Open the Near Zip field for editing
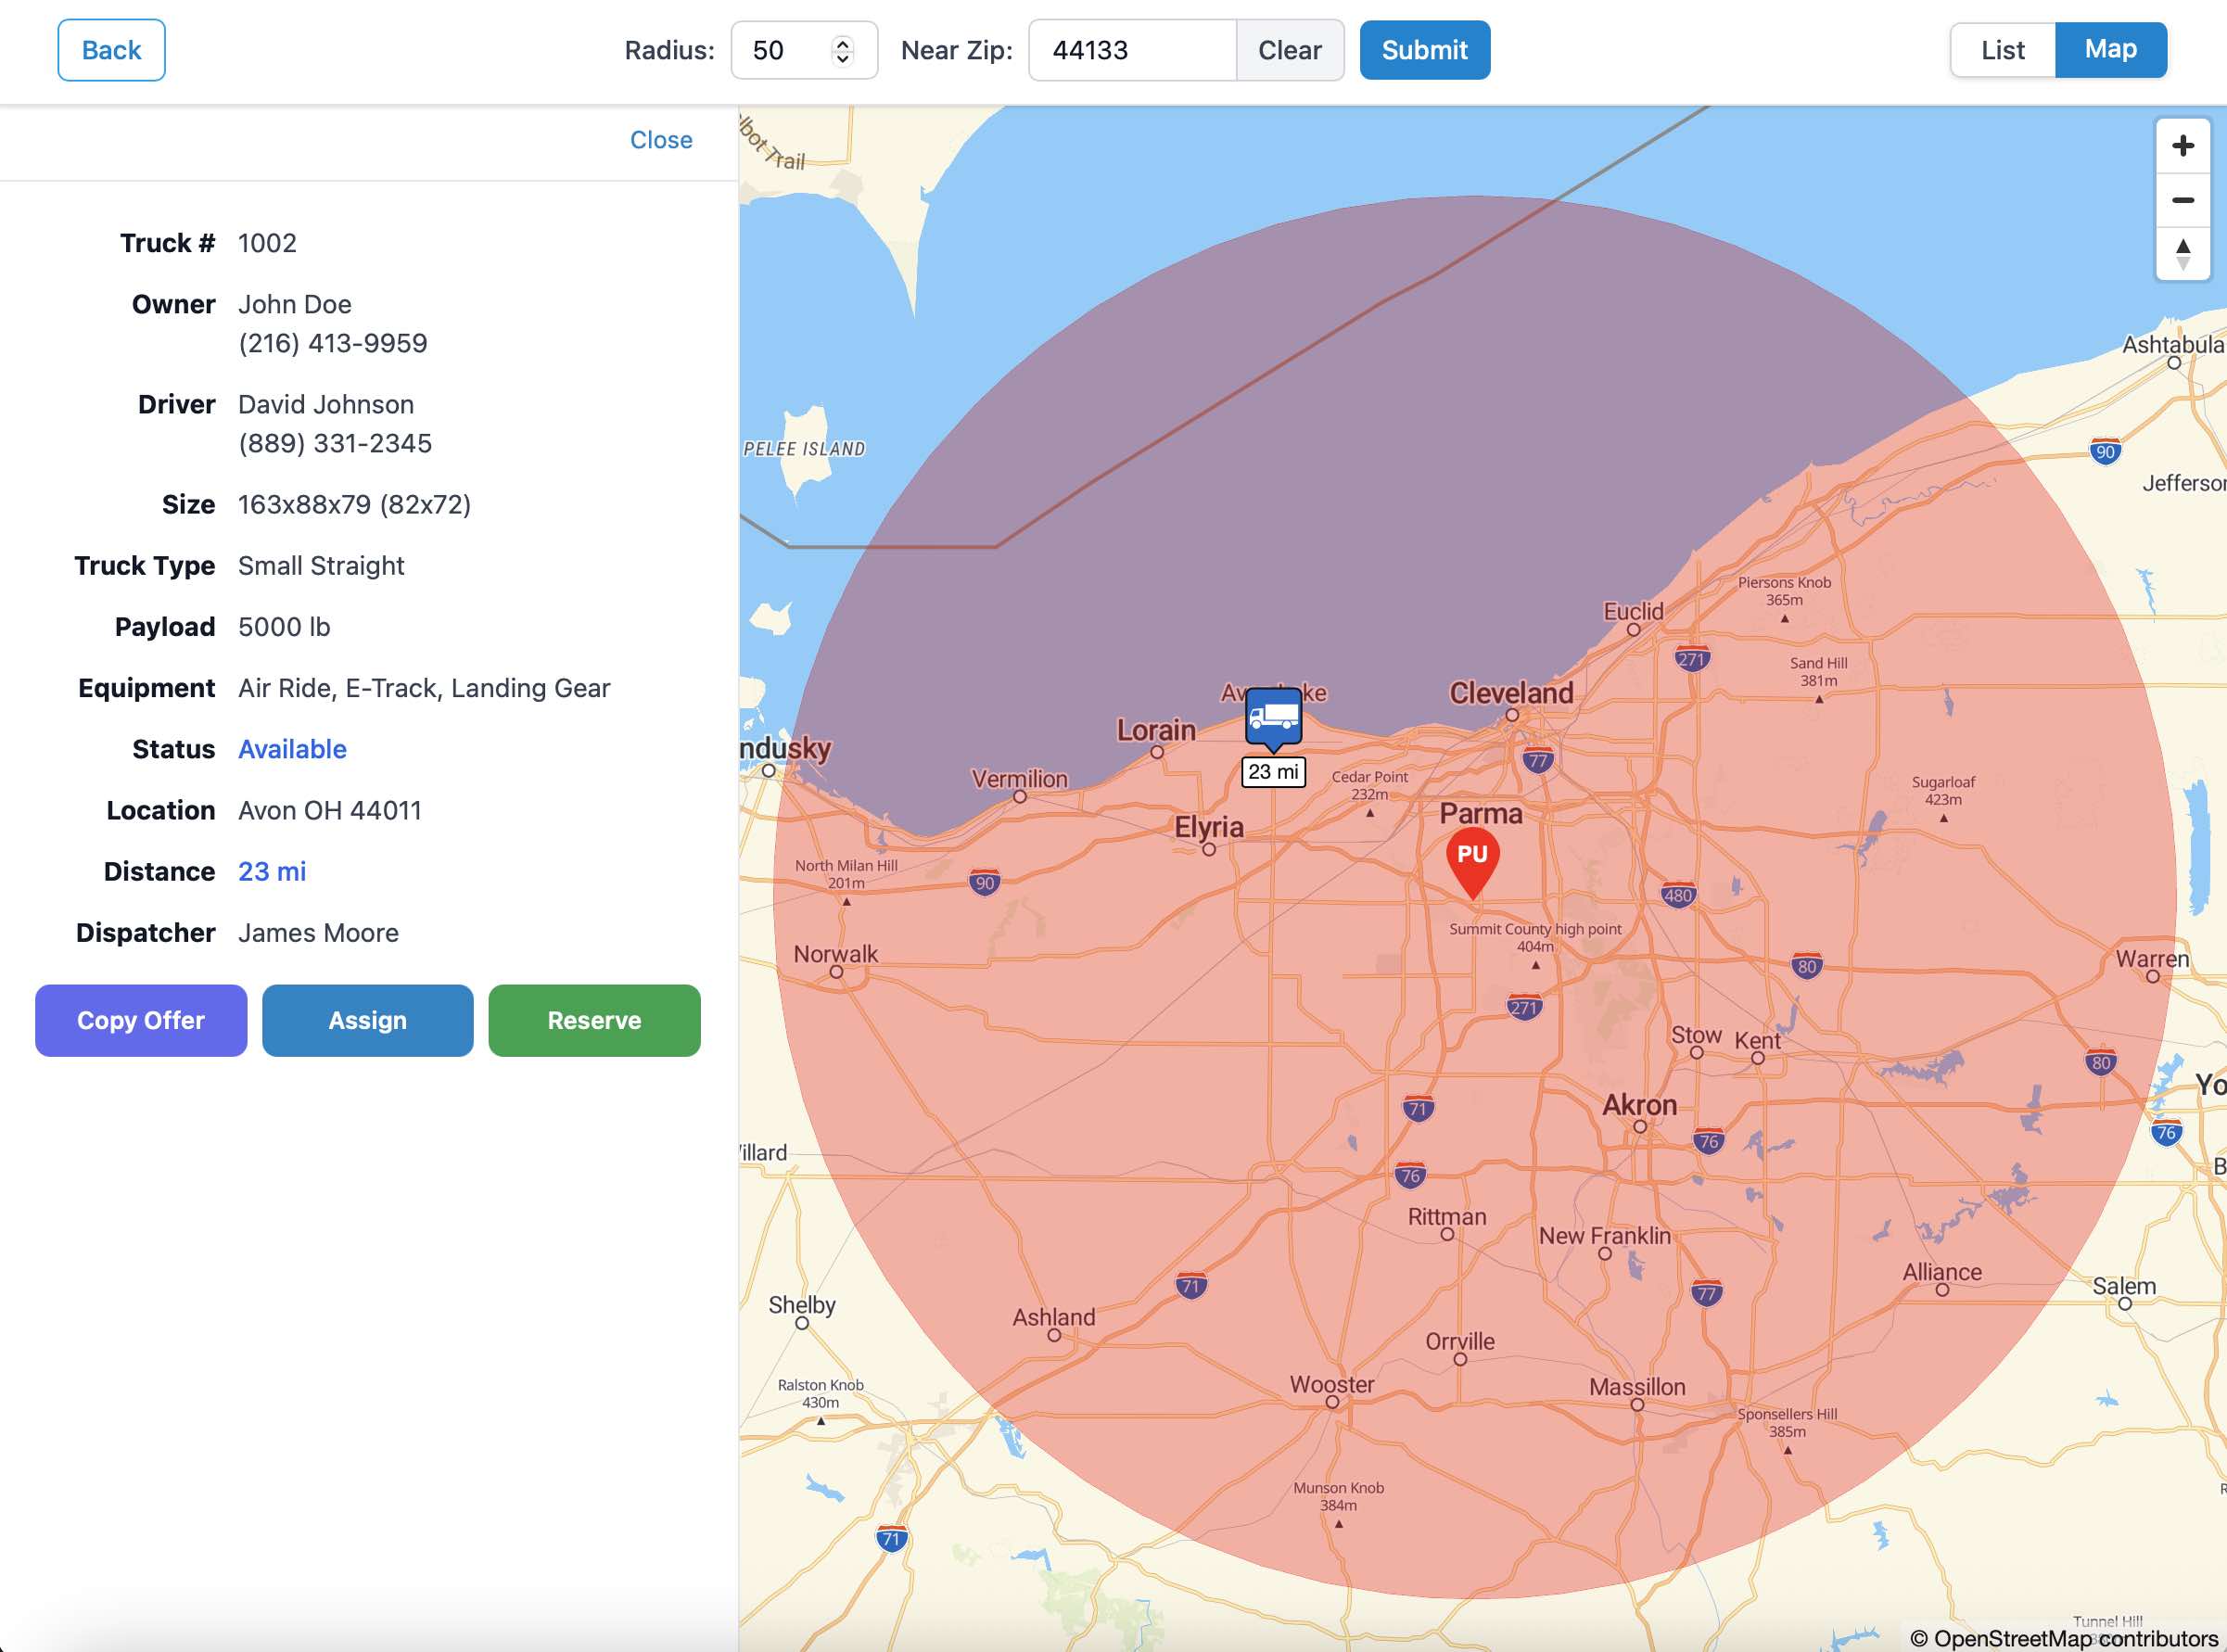Image resolution: width=2227 pixels, height=1652 pixels. click(1130, 50)
